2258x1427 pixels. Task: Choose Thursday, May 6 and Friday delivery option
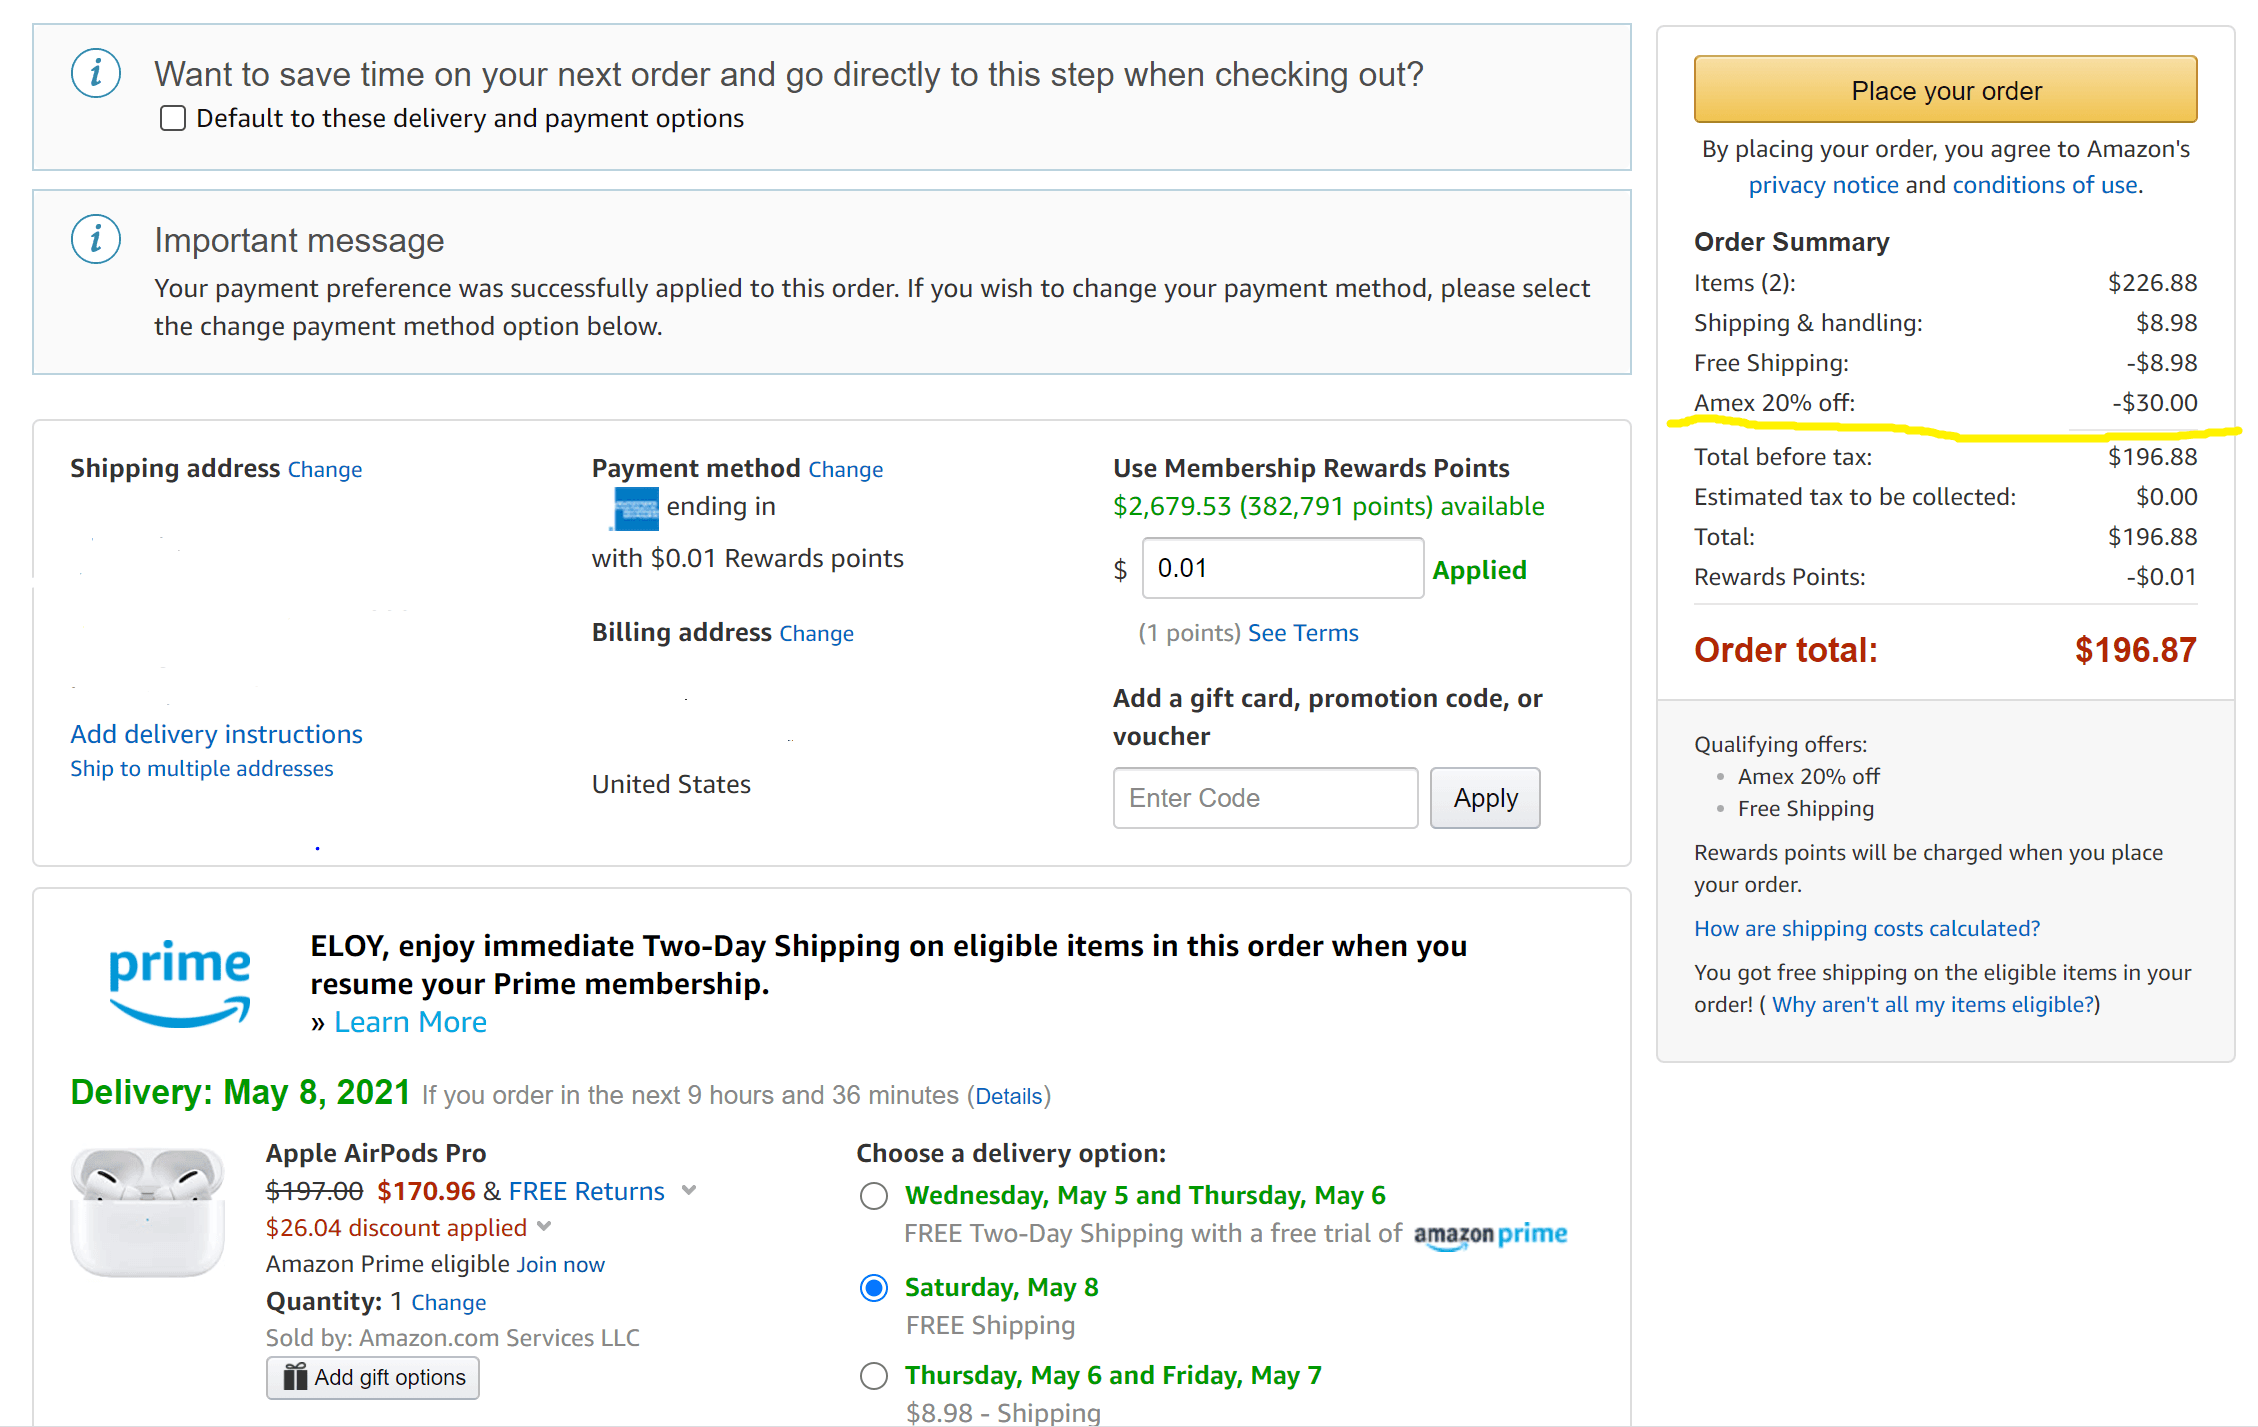coord(874,1376)
